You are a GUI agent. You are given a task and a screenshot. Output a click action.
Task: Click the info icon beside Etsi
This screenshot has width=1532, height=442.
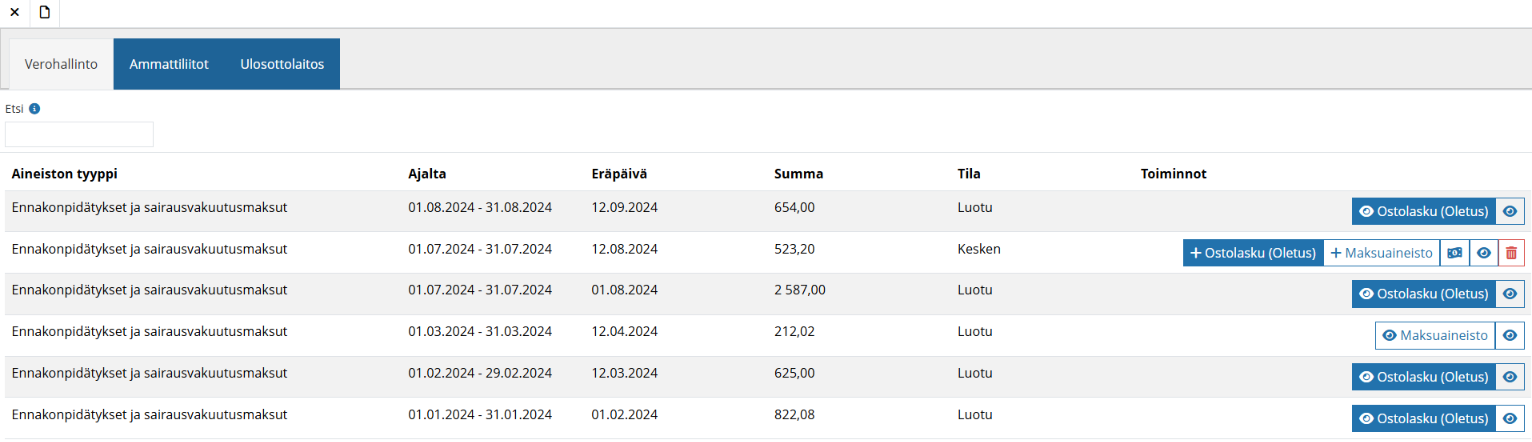pos(34,109)
